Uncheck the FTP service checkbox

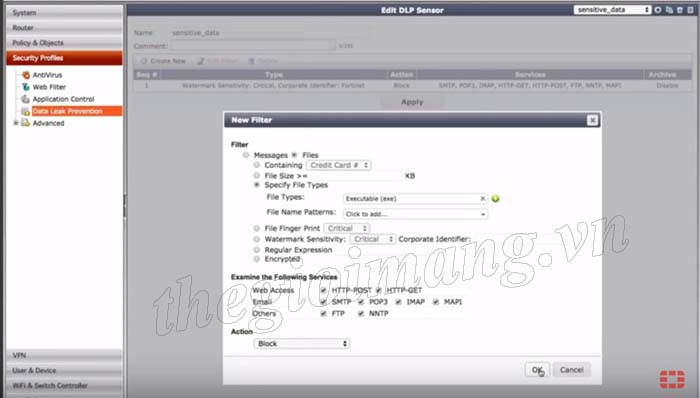323,314
